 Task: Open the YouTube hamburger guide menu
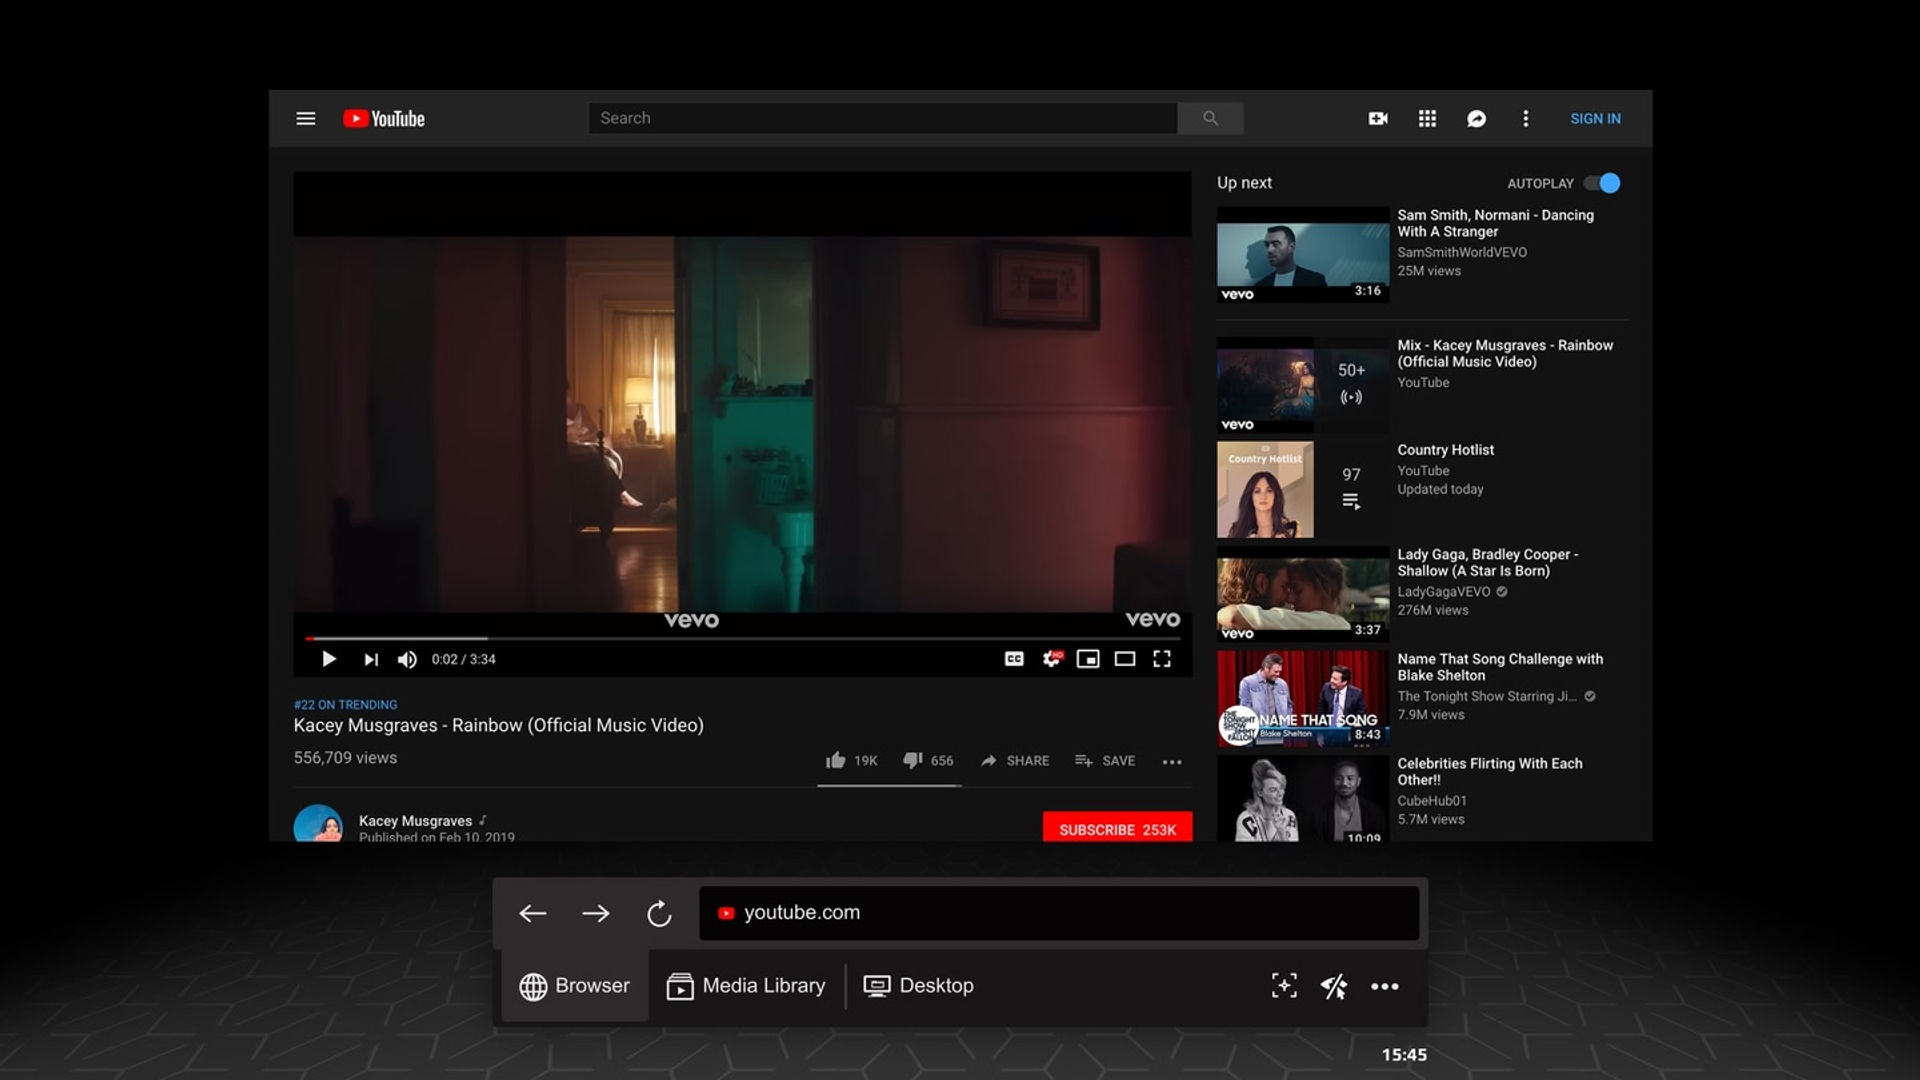coord(306,118)
